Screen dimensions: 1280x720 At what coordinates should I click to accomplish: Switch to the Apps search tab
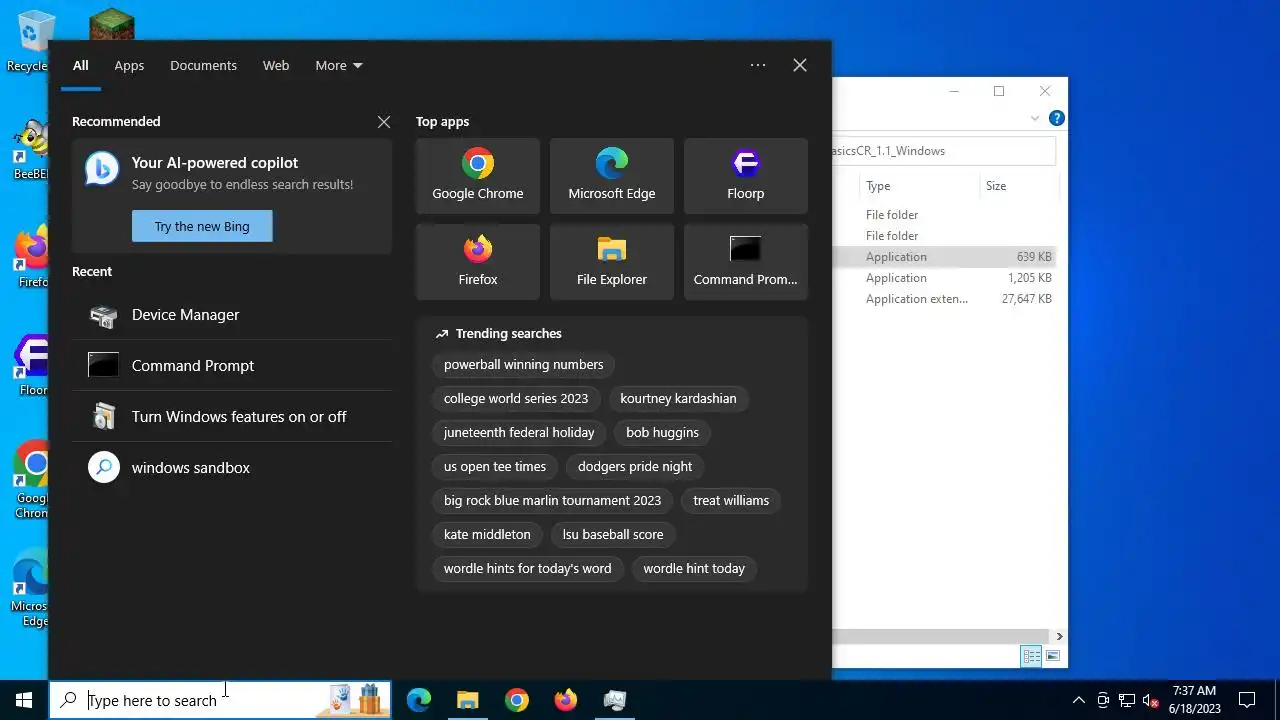tap(129, 65)
